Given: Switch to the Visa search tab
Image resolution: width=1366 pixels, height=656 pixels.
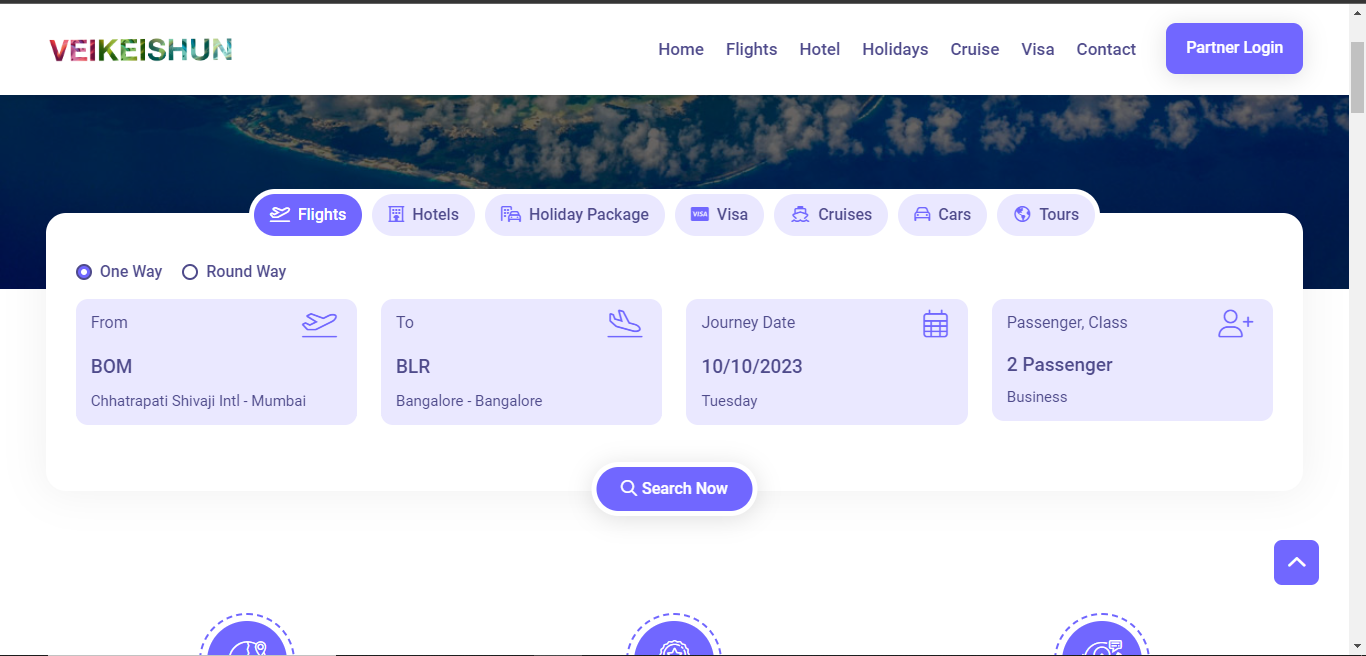Looking at the screenshot, I should 719,215.
